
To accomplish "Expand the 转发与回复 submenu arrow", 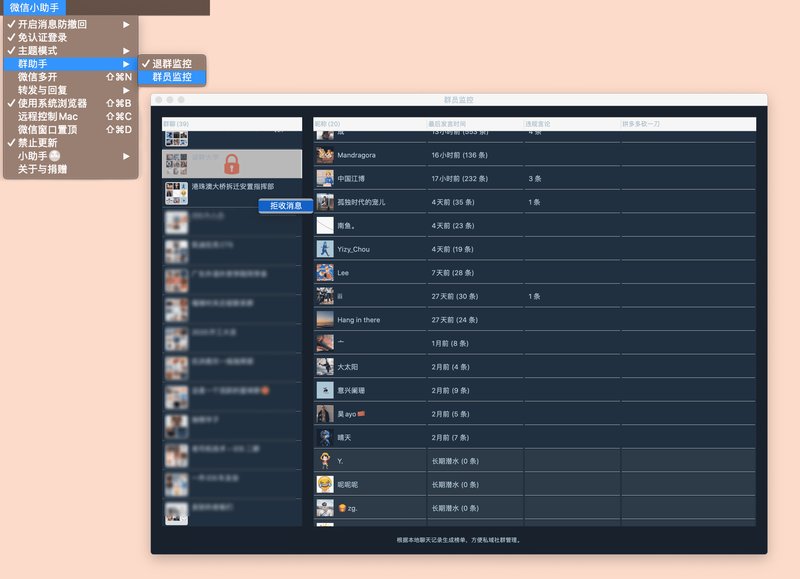I will [x=126, y=90].
